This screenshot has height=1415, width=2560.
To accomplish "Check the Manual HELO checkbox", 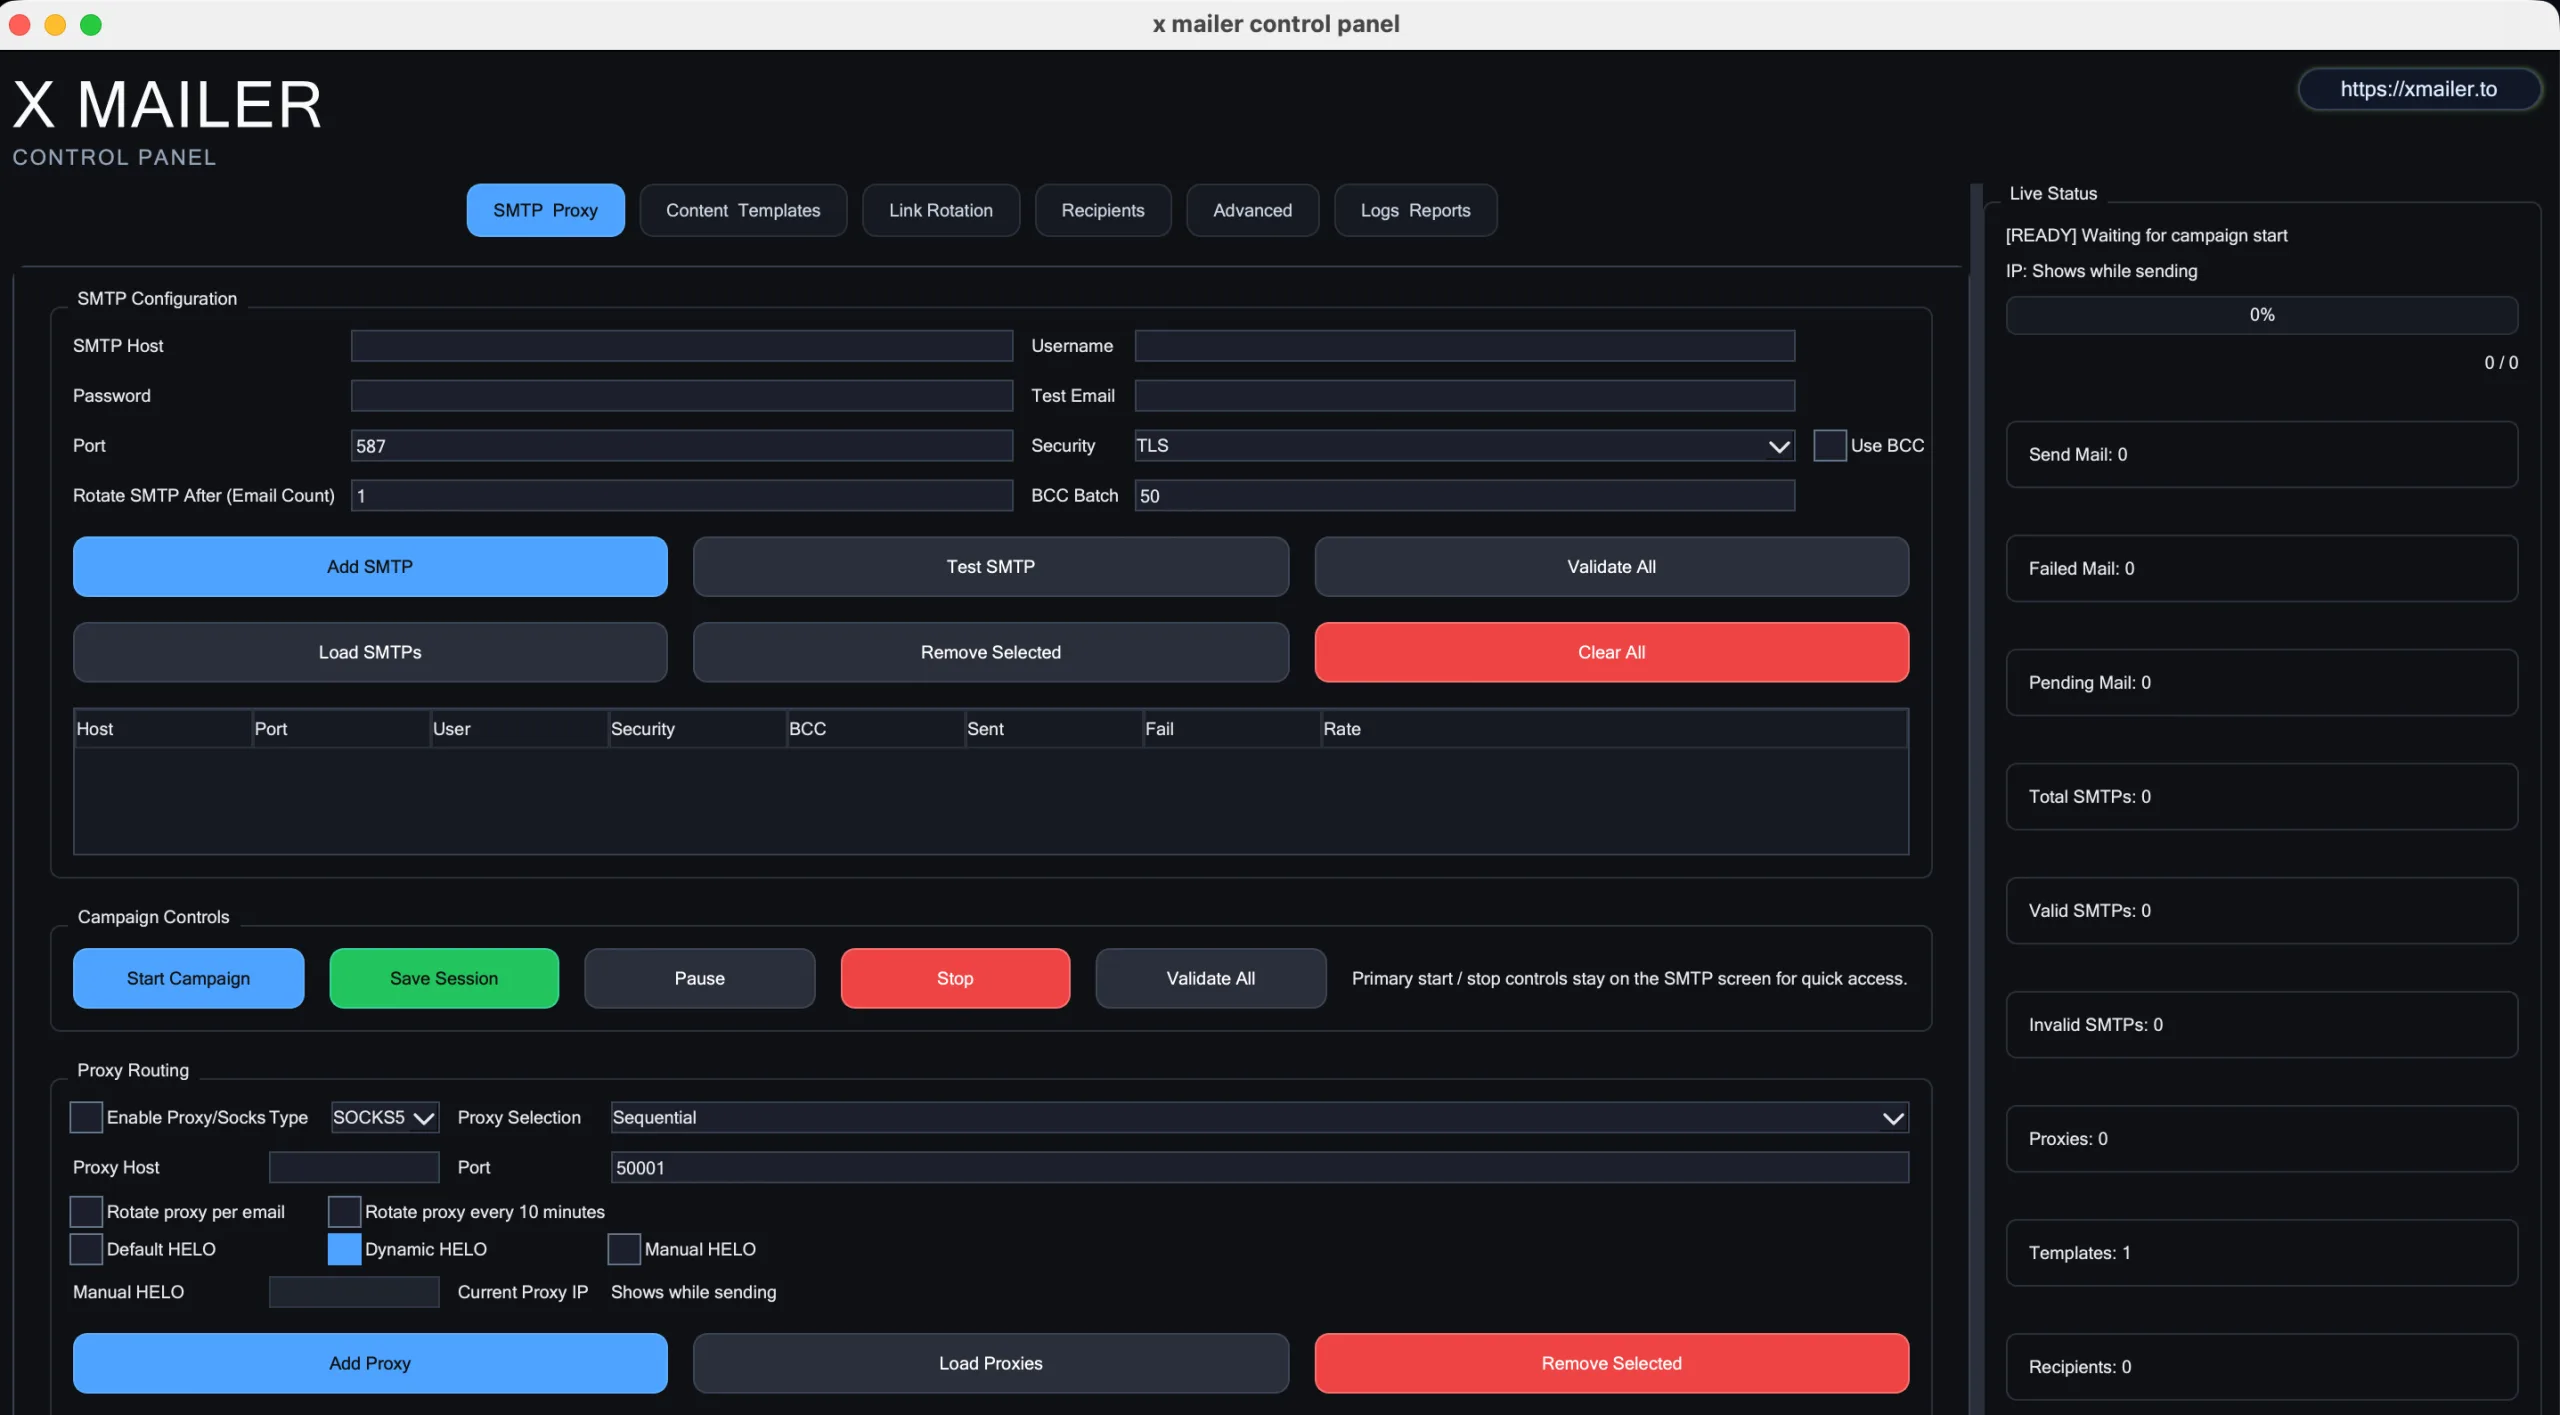I will click(x=624, y=1250).
